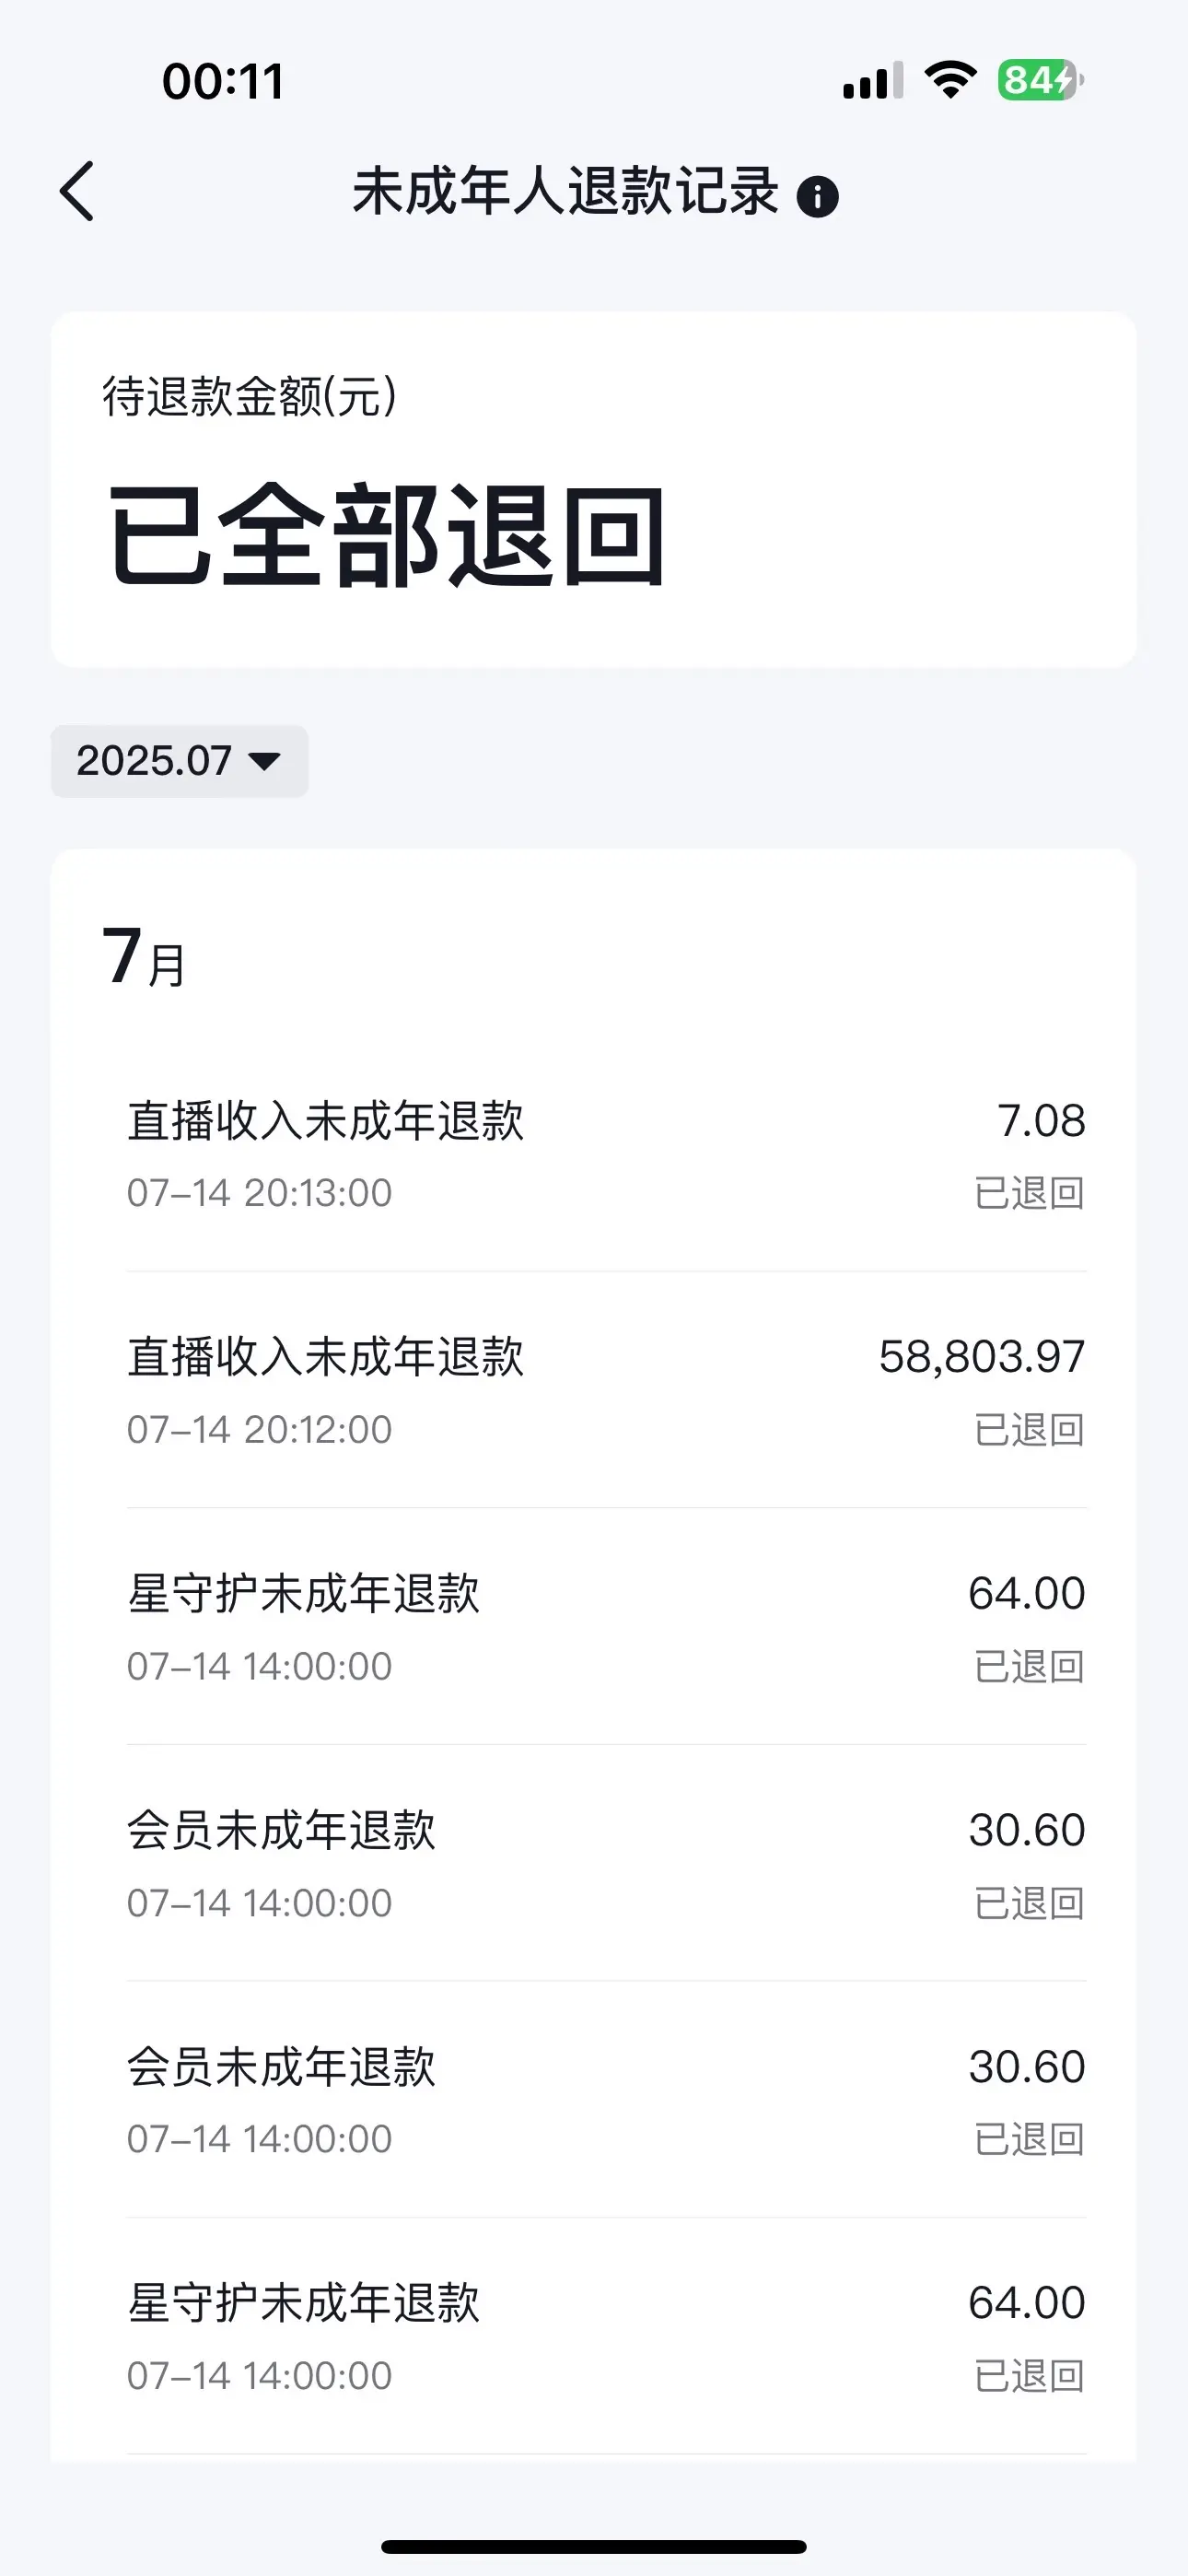Tap the 已全部退回 summary card
Screen dimensions: 1188x2576
click(593, 489)
